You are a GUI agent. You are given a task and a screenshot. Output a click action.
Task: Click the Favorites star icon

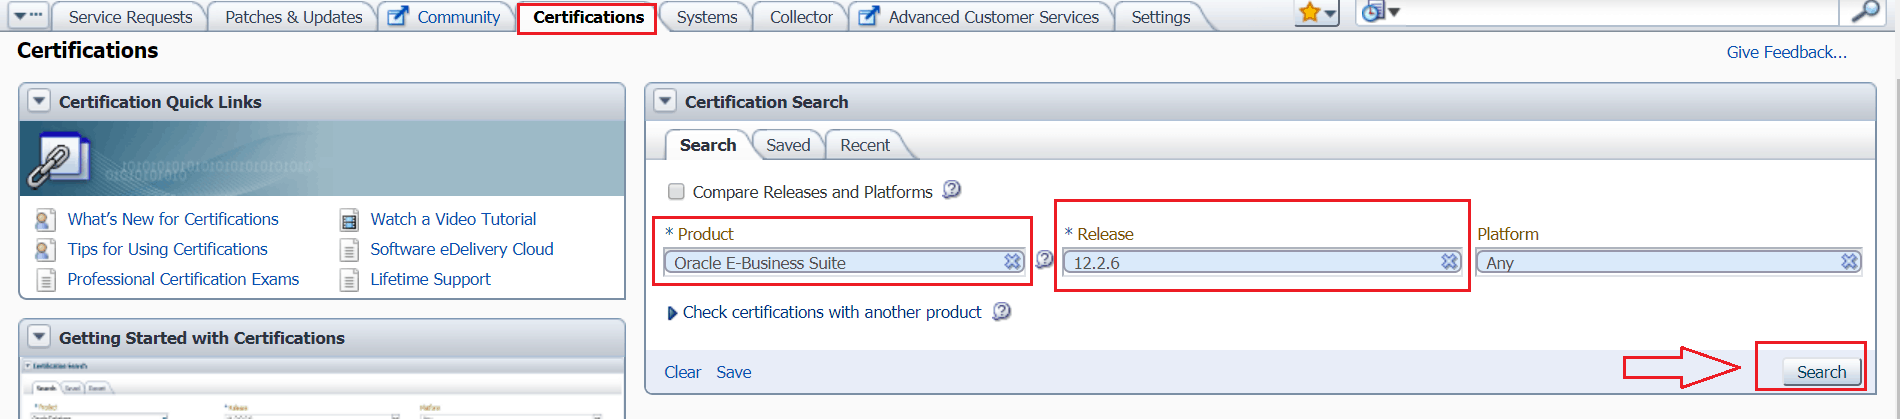[1309, 13]
